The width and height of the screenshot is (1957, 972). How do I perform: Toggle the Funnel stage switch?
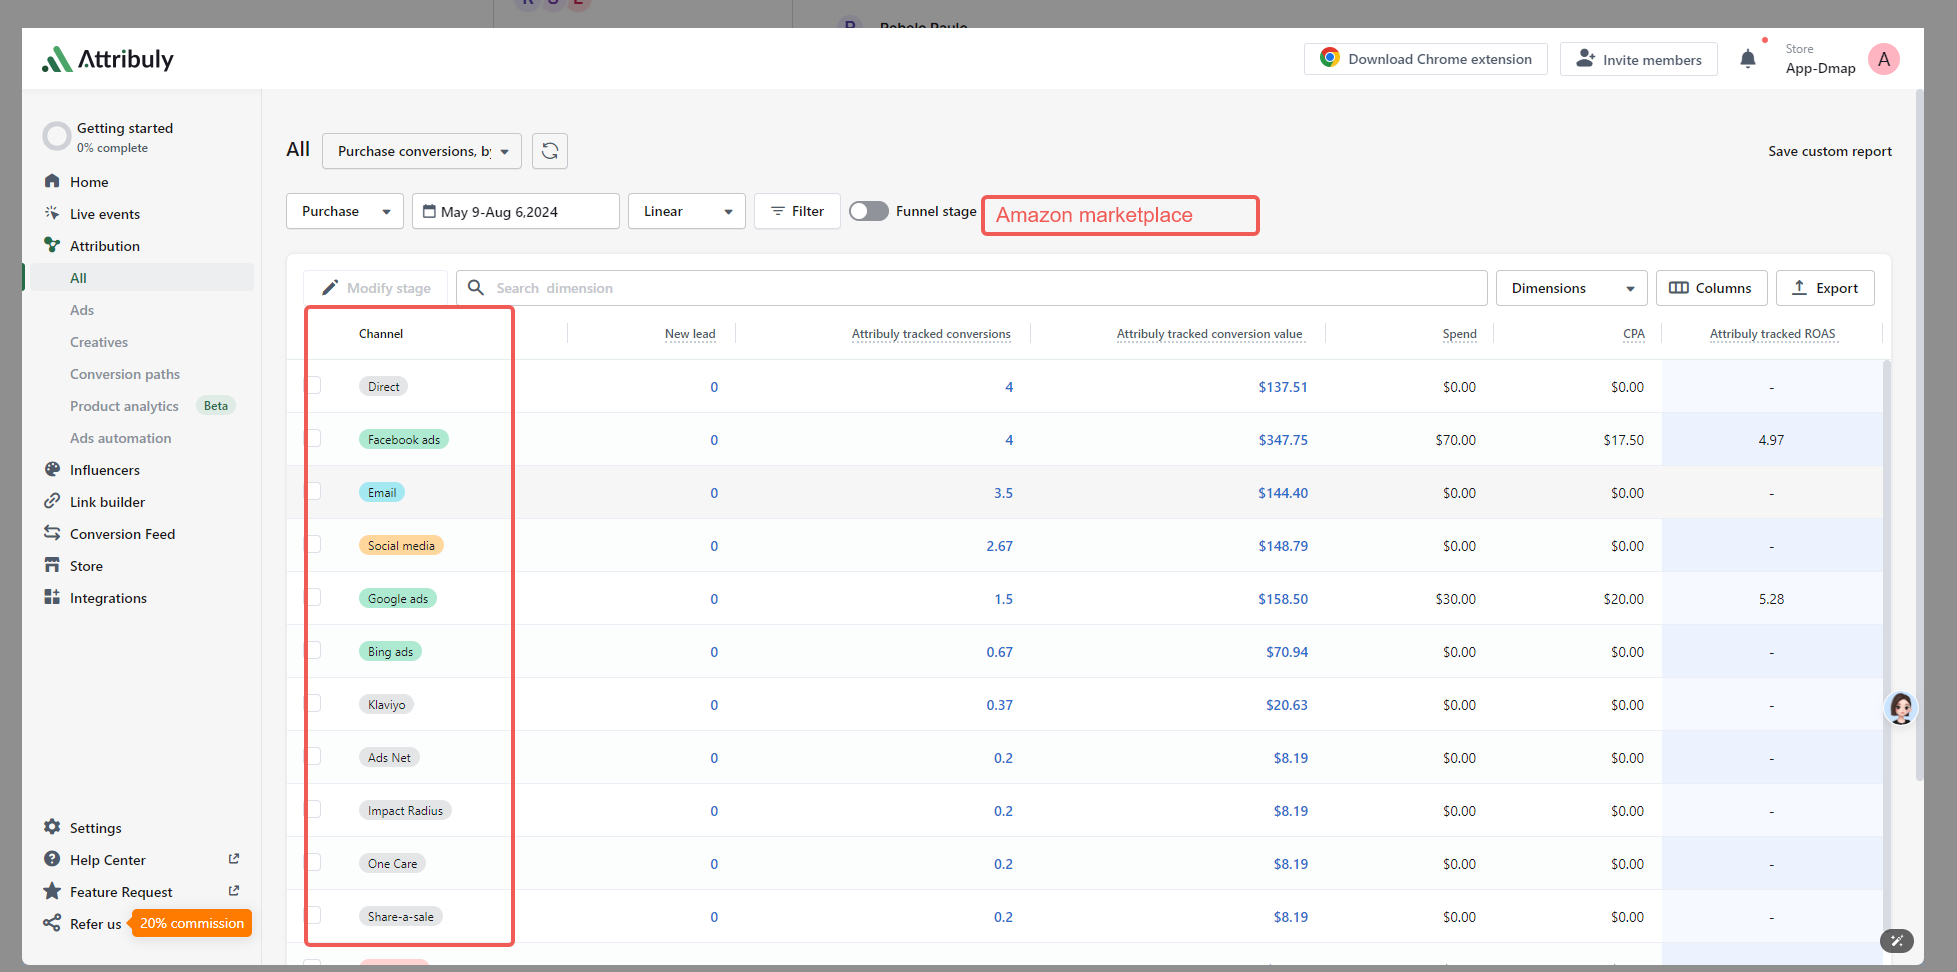868,211
